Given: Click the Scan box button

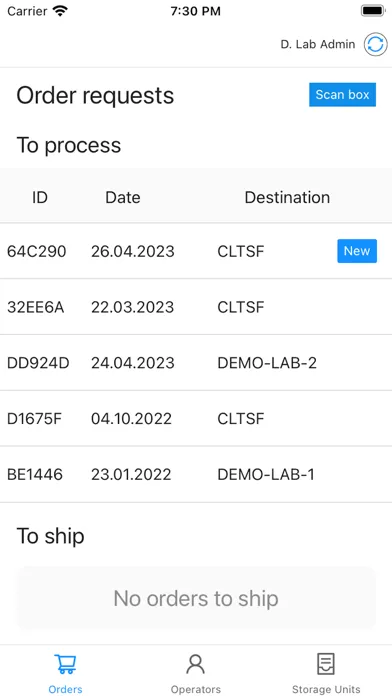Looking at the screenshot, I should coord(342,95).
